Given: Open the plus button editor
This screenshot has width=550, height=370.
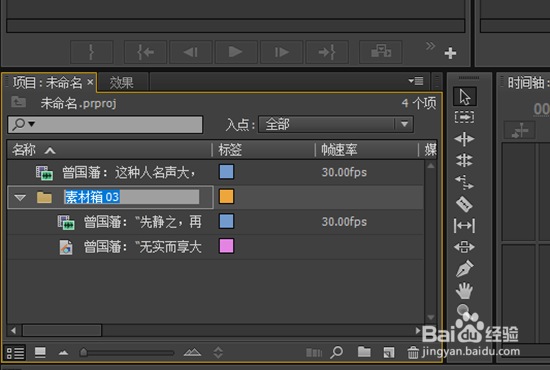Looking at the screenshot, I should click(x=450, y=53).
